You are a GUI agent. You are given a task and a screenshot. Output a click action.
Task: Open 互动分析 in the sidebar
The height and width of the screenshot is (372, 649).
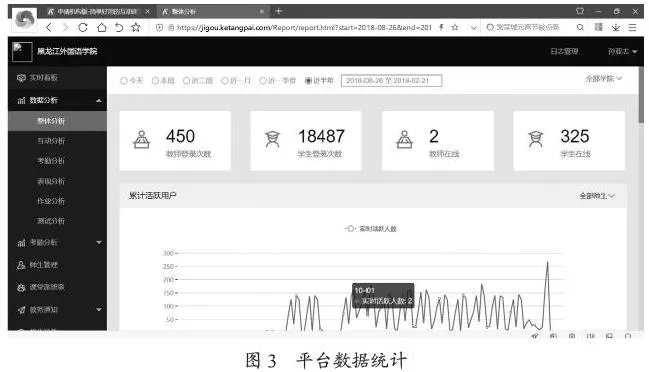51,141
